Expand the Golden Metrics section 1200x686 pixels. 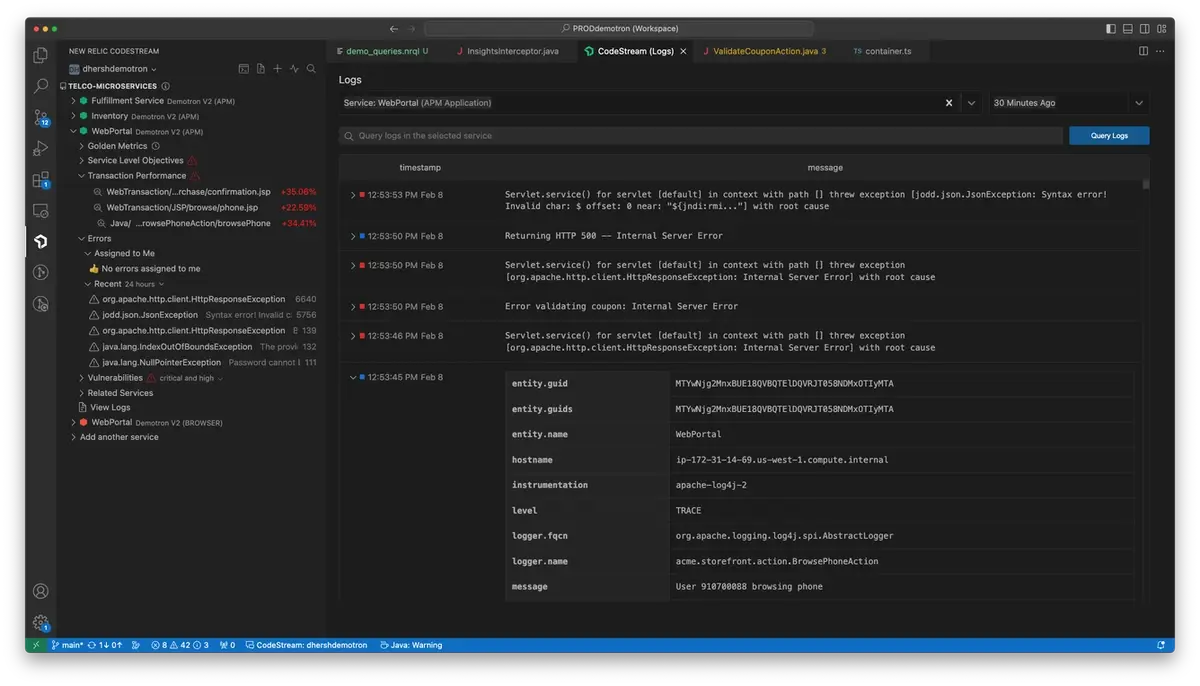tap(117, 146)
